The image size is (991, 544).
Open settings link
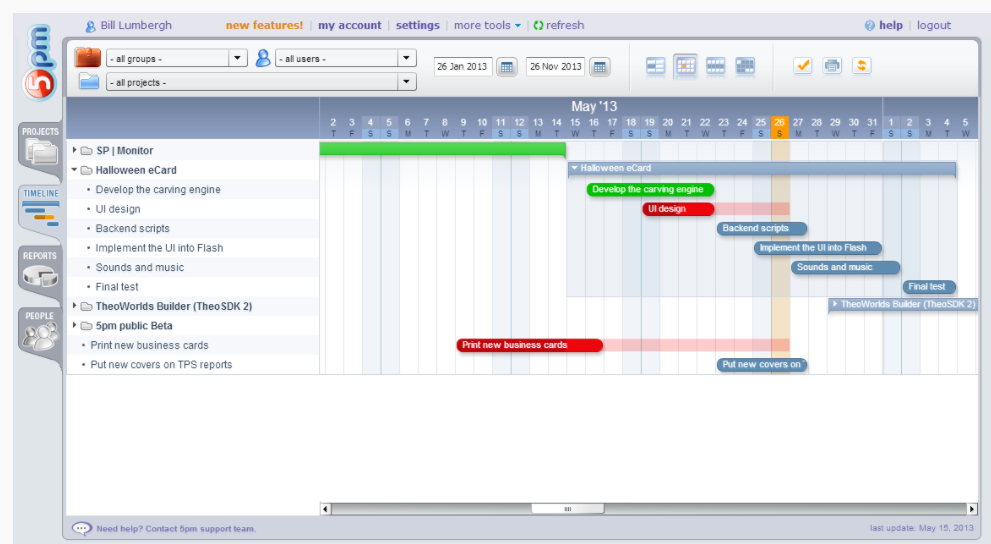click(417, 25)
